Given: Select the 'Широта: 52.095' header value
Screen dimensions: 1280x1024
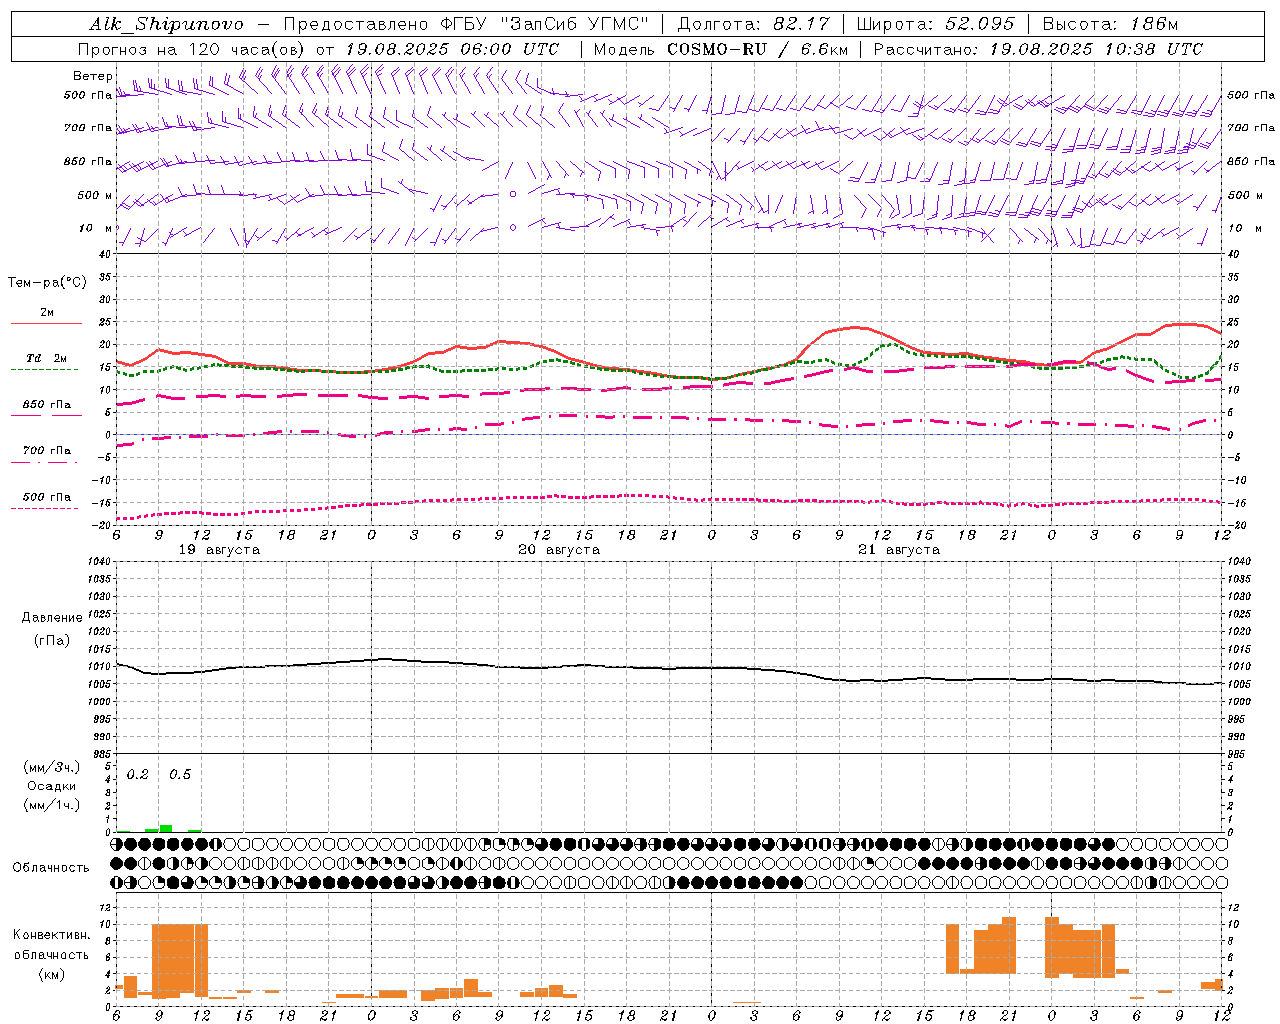Looking at the screenshot, I should [x=936, y=24].
